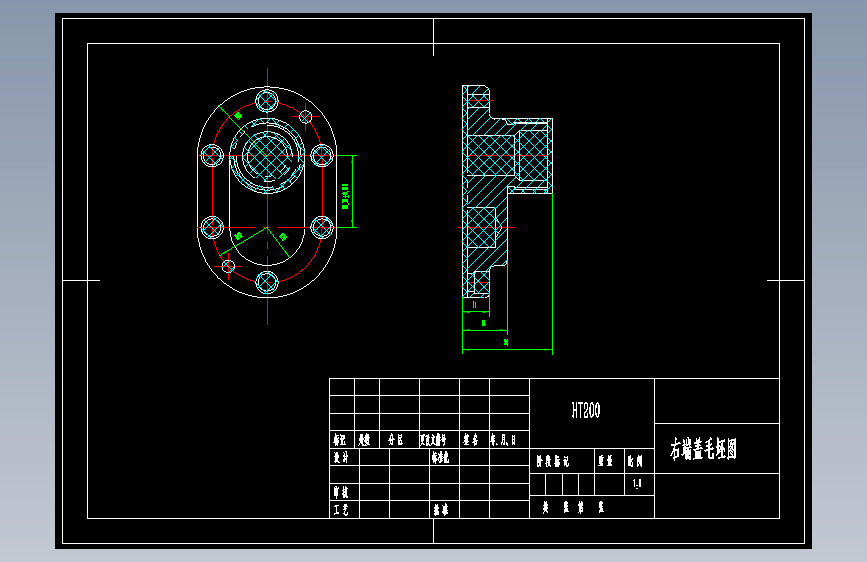Viewport: 867px width, 562px height.
Task: Click the 重量 label cell
Action: [605, 461]
